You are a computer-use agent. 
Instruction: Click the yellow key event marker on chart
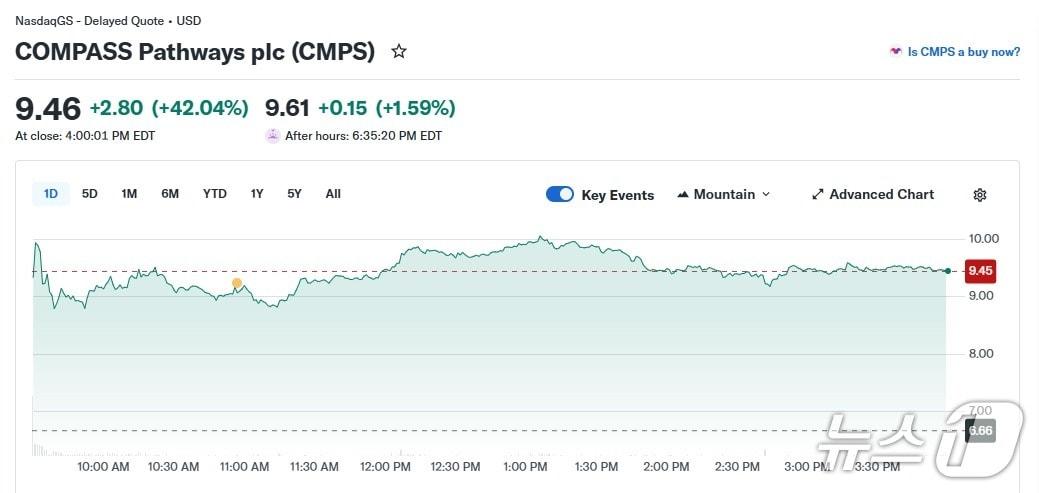click(237, 284)
